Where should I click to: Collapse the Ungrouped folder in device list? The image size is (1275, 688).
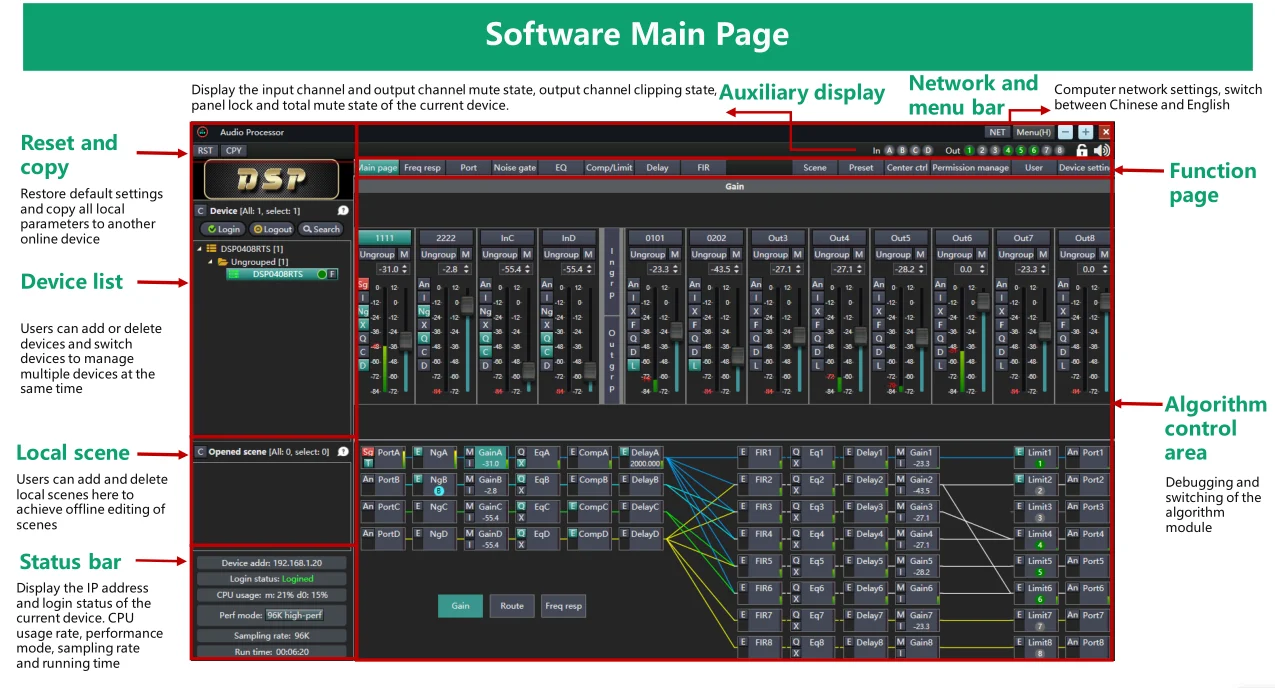click(210, 261)
